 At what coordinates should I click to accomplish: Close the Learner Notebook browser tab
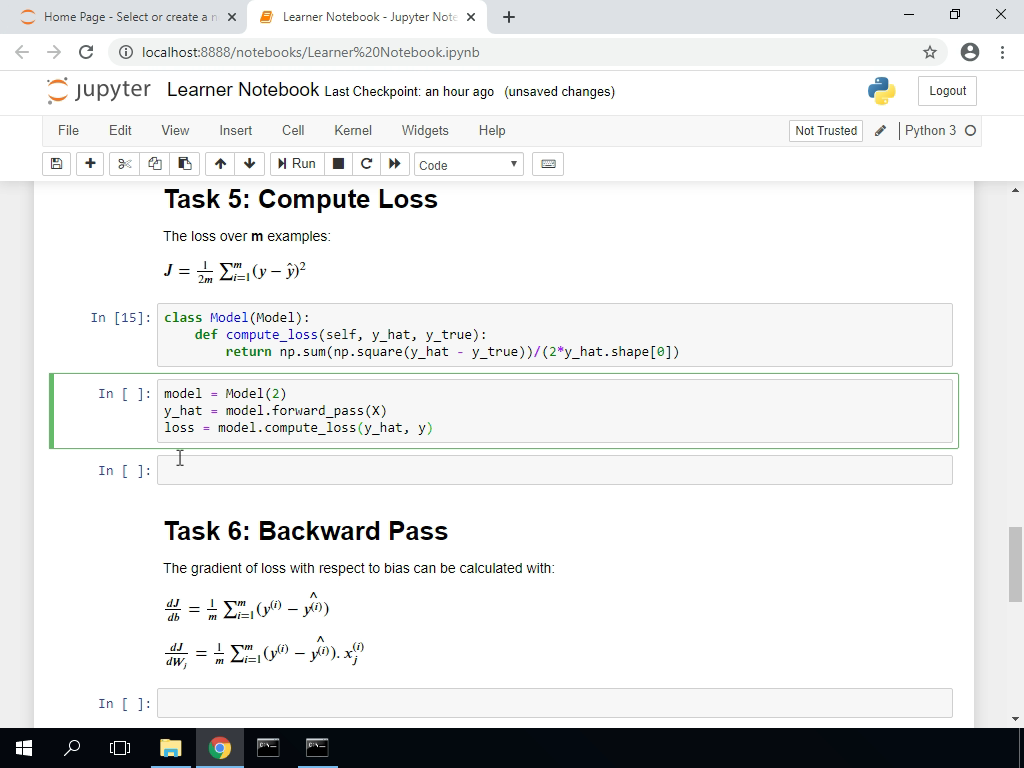click(471, 17)
